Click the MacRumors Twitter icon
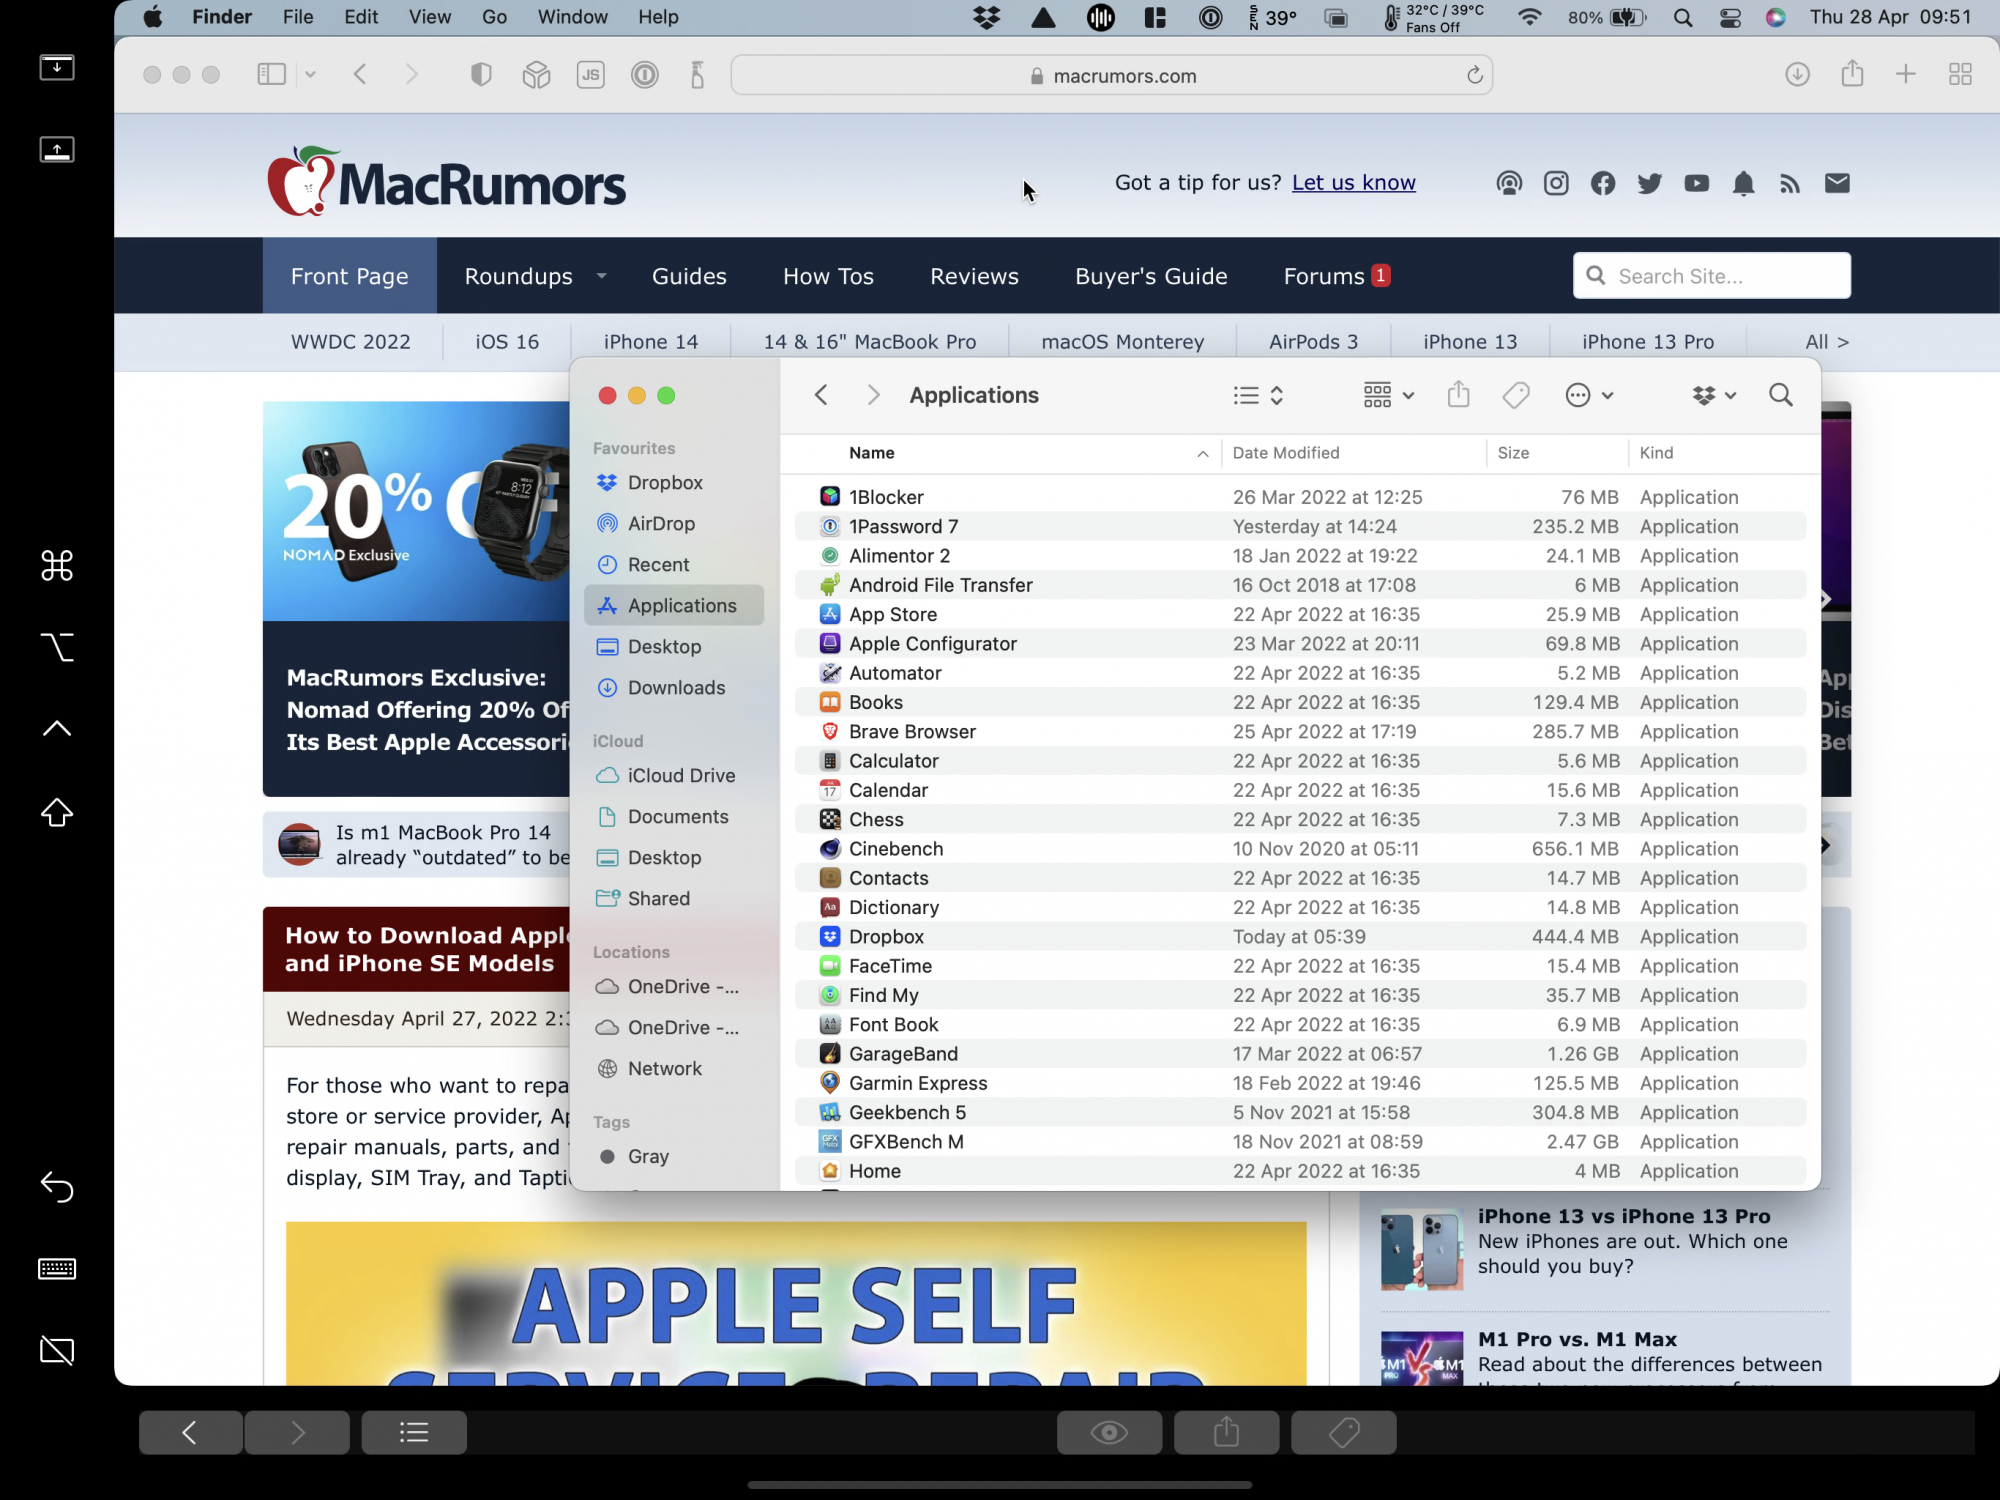Screen dimensions: 2000x1500 pyautogui.click(x=1649, y=183)
